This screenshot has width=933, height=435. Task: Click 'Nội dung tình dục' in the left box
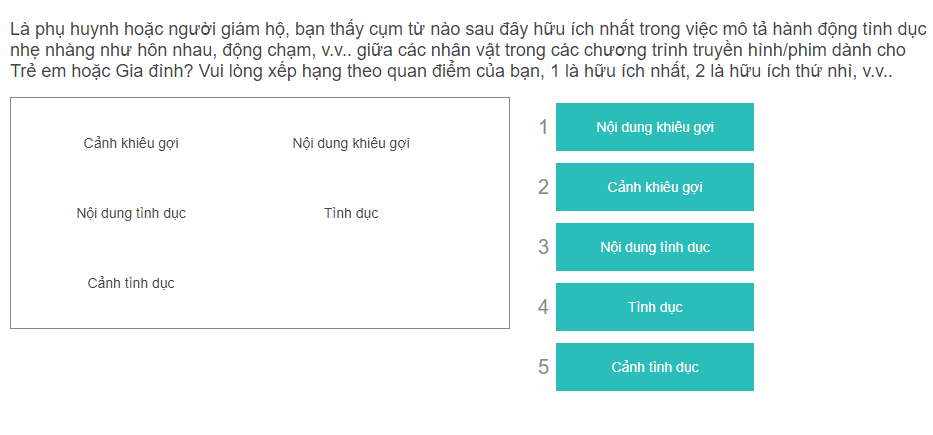tap(131, 213)
